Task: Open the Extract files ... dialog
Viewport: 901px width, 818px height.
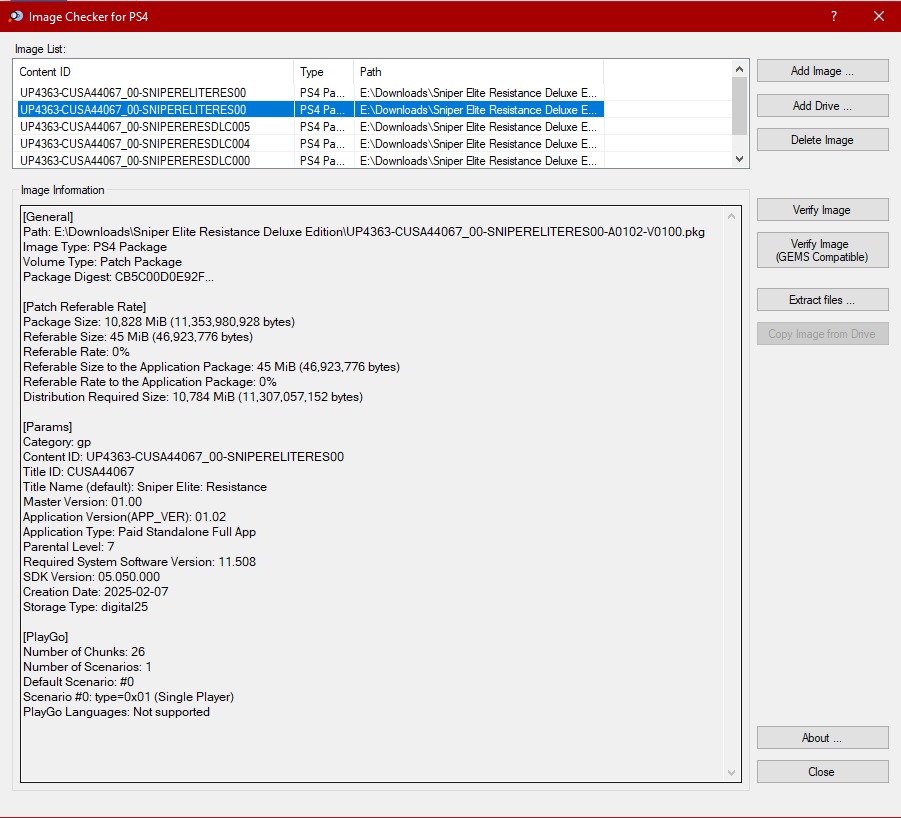Action: coord(822,300)
